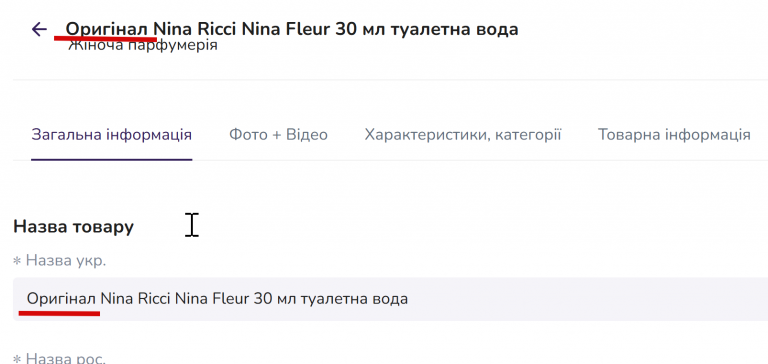Focus the Назва укр. input field
Image resolution: width=768 pixels, height=364 pixels.
(390, 299)
